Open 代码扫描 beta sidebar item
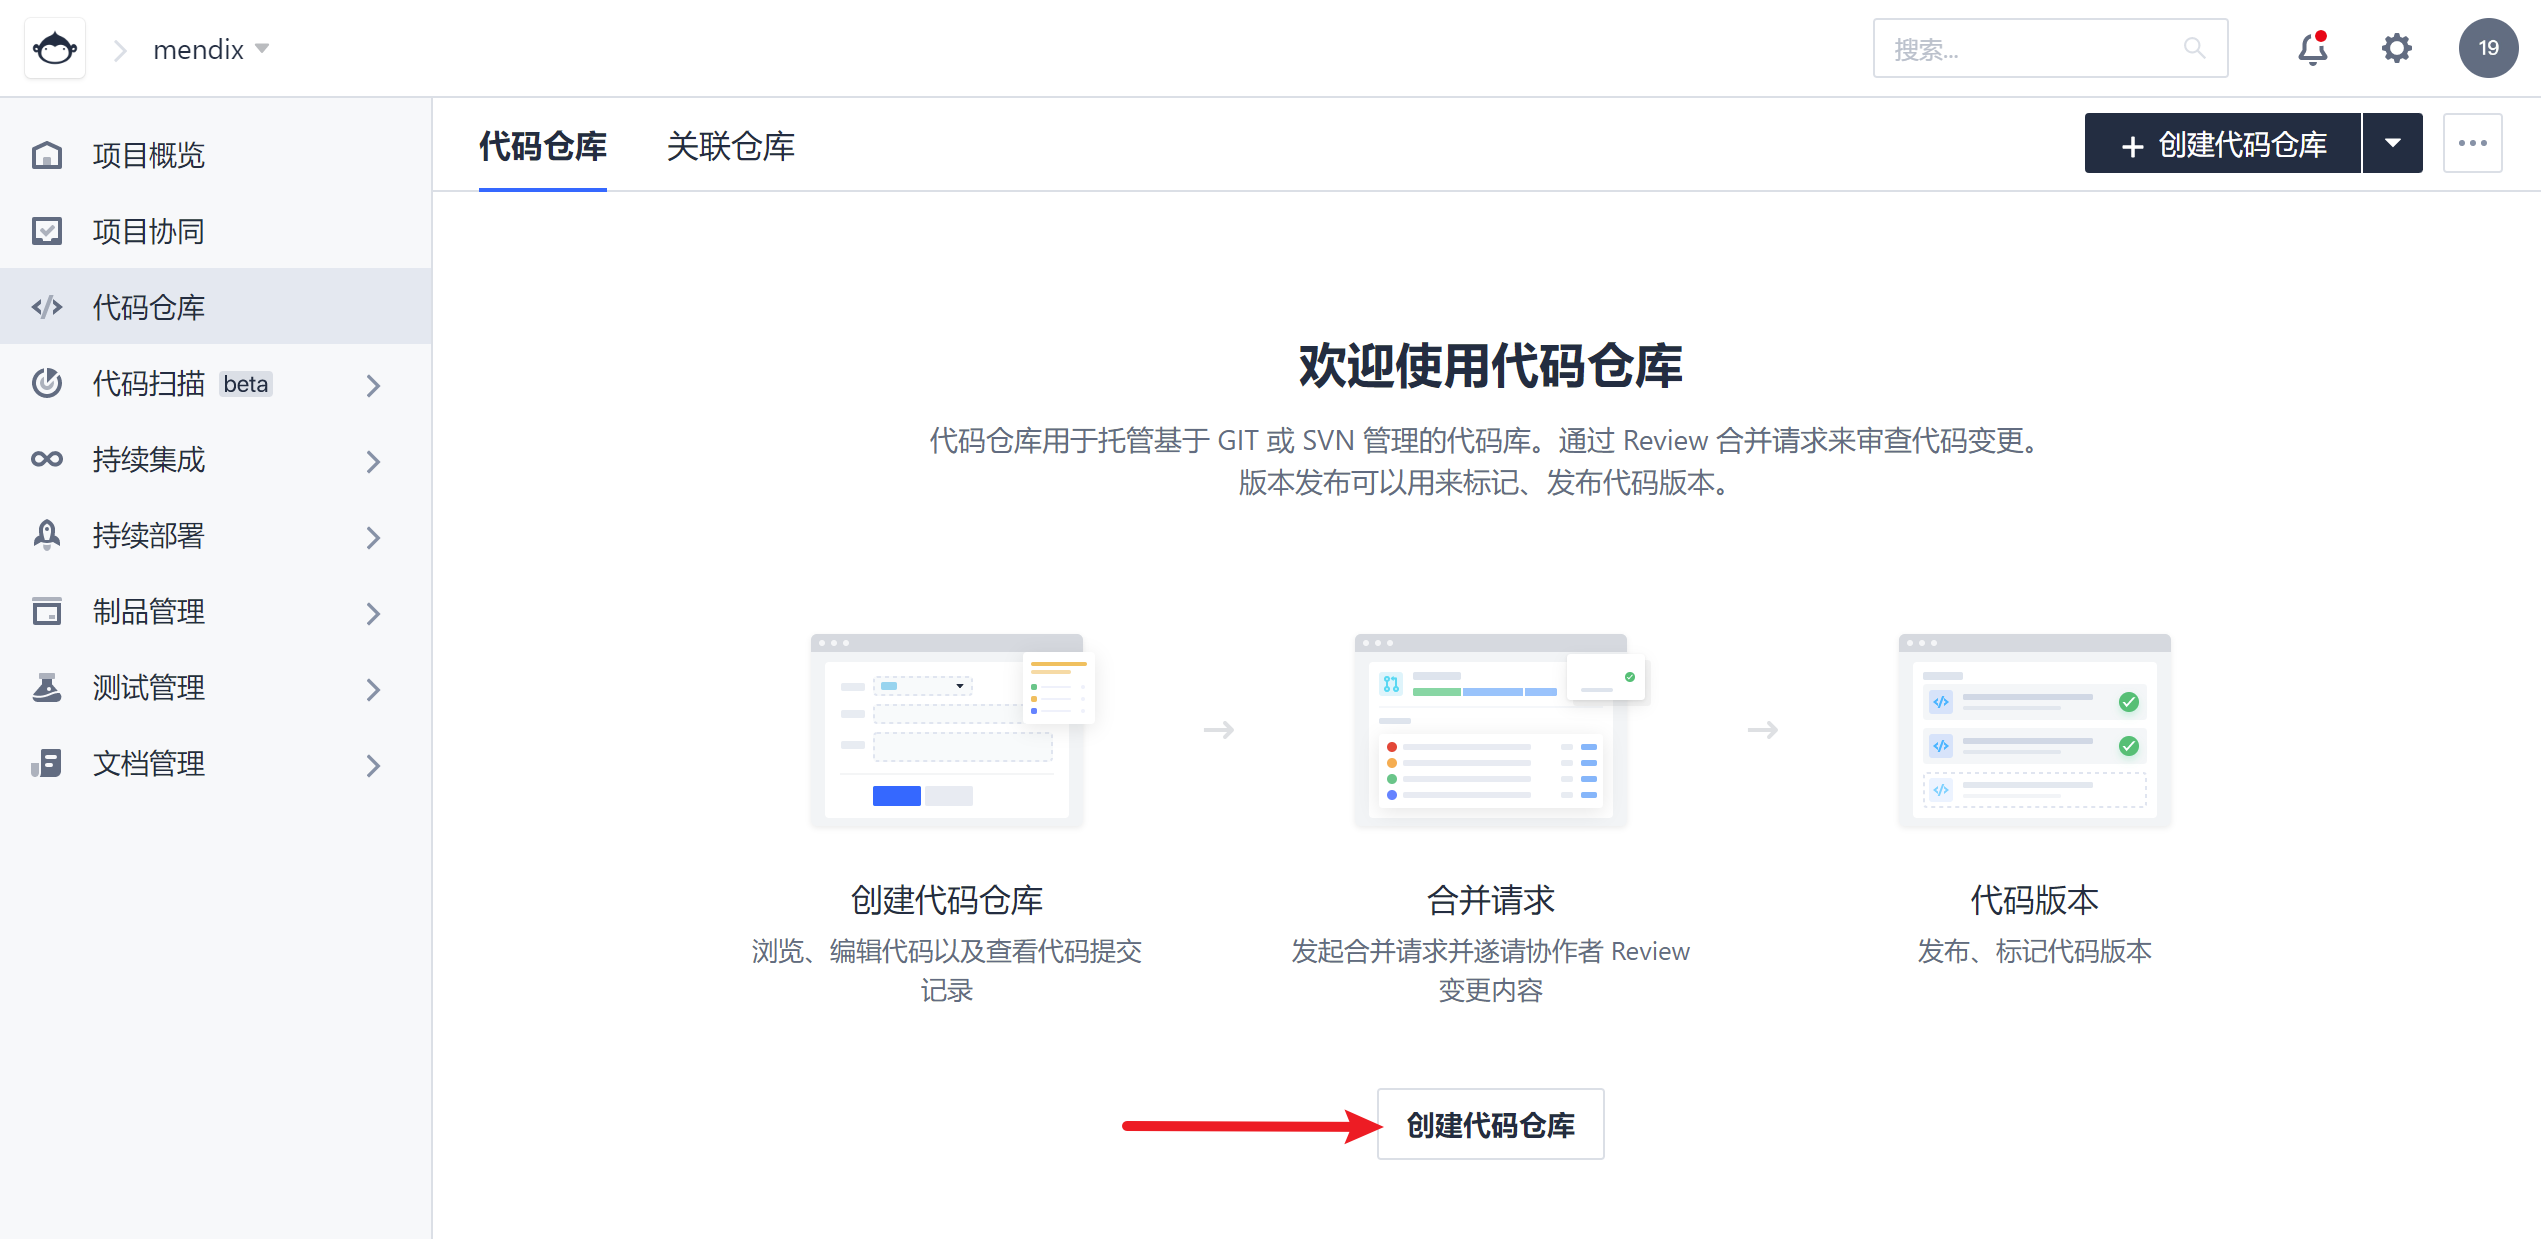 tap(216, 383)
